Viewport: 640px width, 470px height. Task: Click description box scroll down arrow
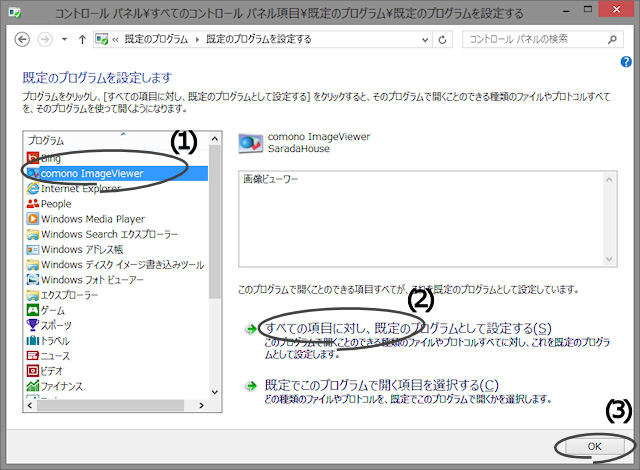[x=609, y=259]
